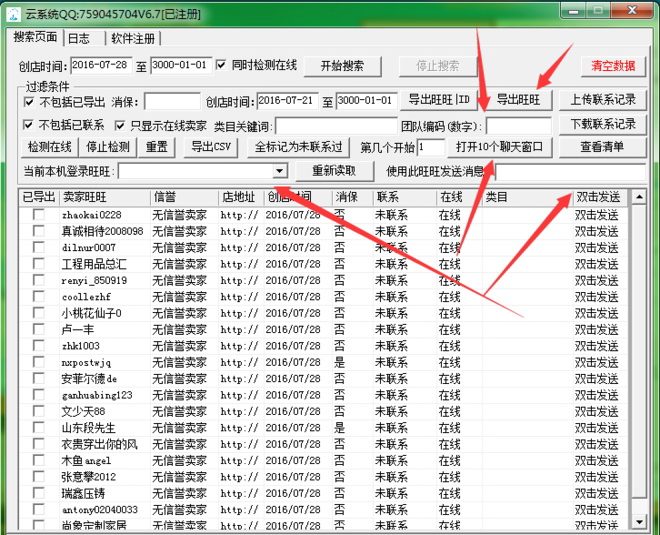Click the 开始搜索 button
Image resolution: width=660 pixels, height=535 pixels.
click(342, 66)
